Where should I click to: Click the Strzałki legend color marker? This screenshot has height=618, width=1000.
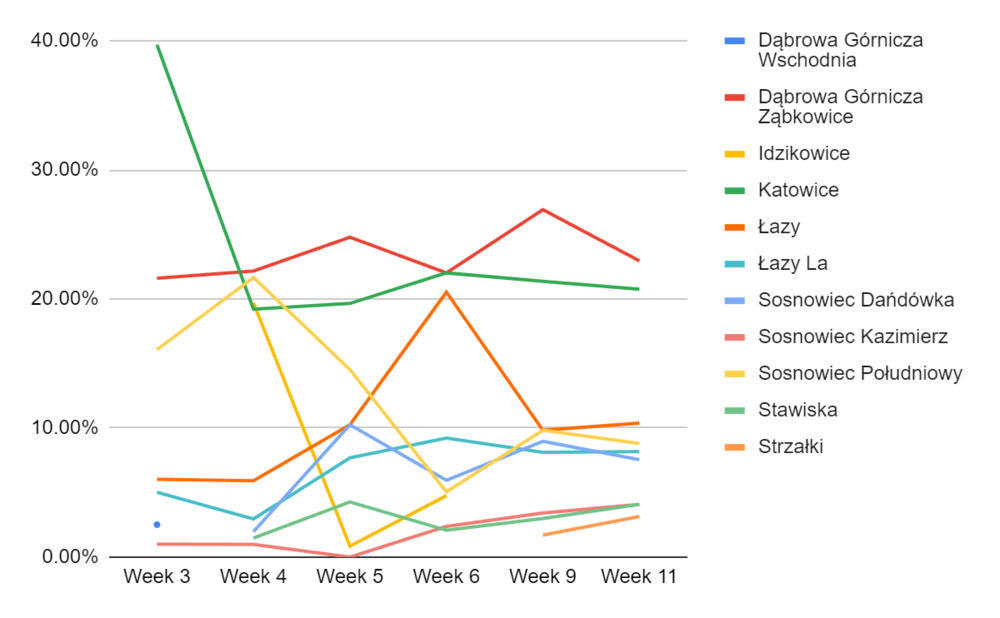pyautogui.click(x=733, y=447)
